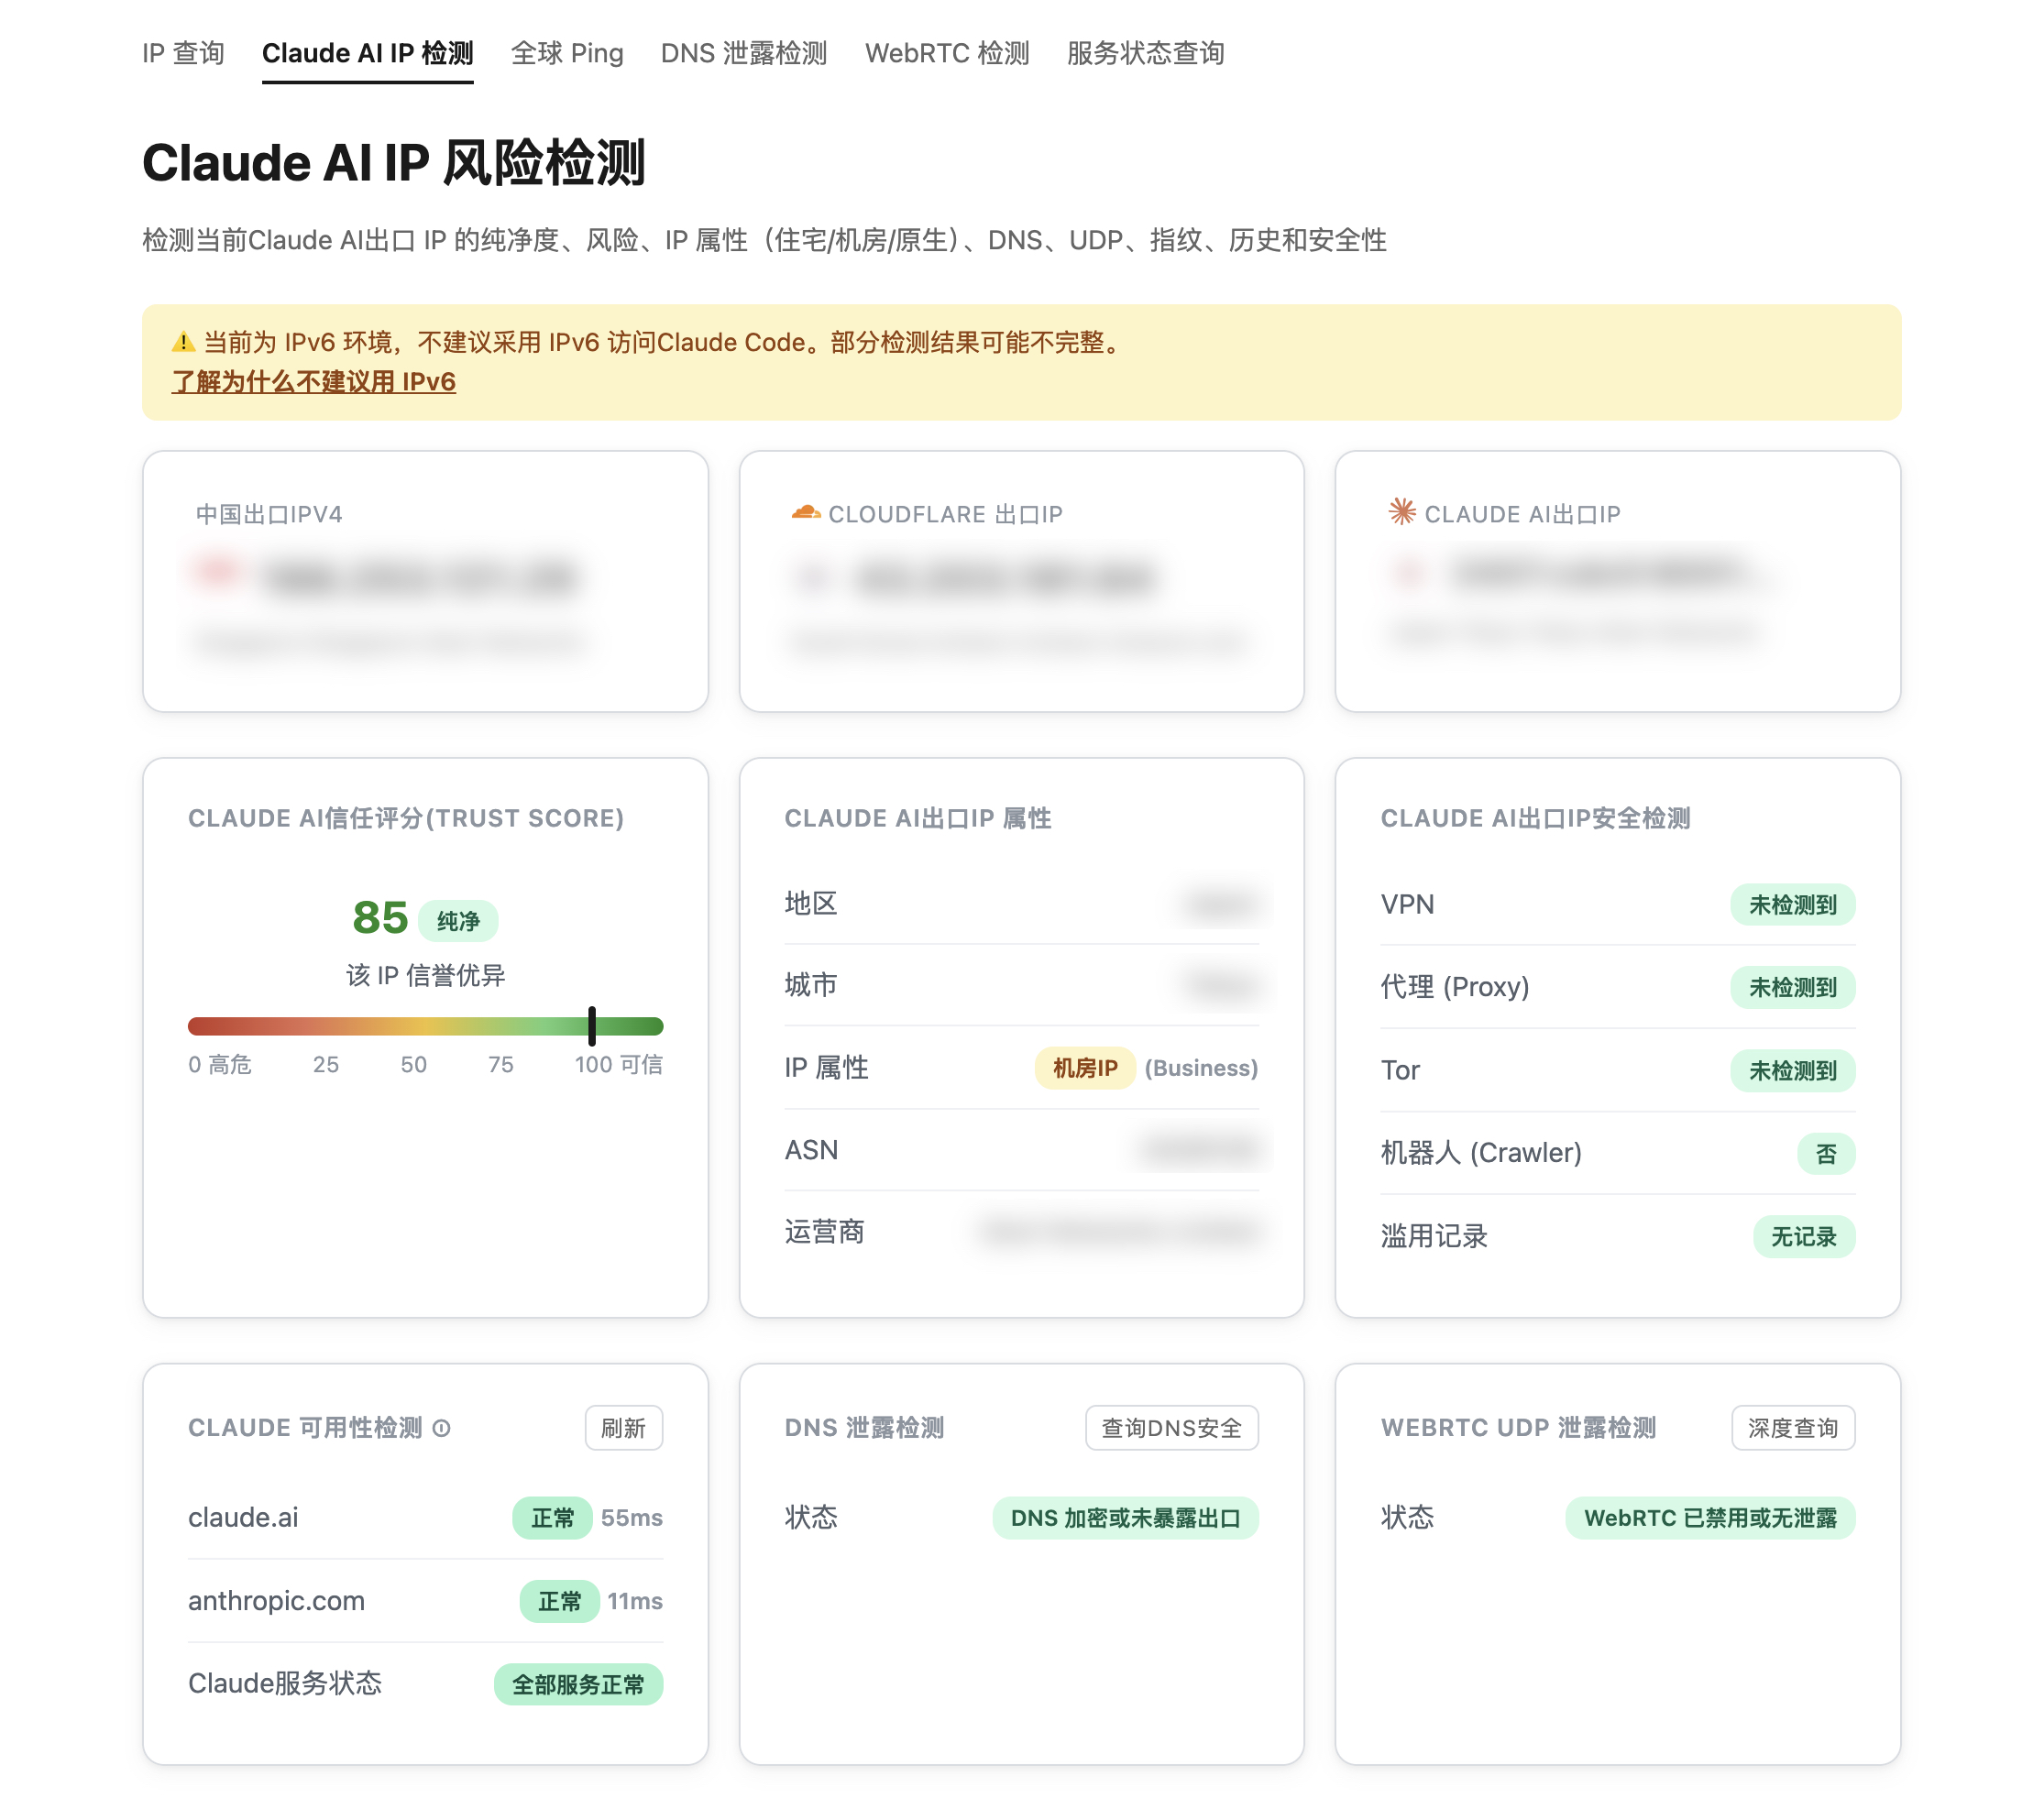Click the trust score gradient bar marker
The height and width of the screenshot is (1798, 2044).
592,1026
